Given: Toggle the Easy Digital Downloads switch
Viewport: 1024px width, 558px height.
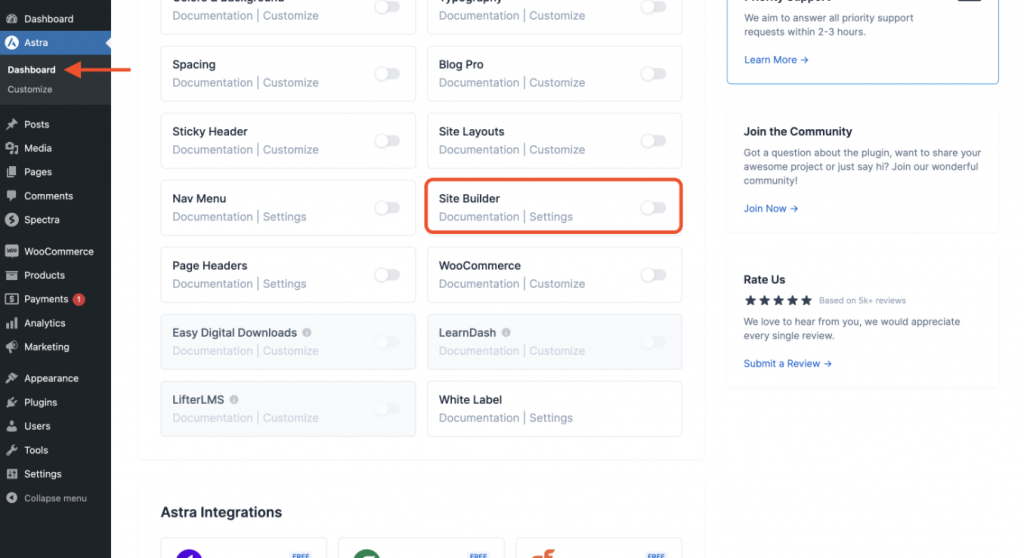Looking at the screenshot, I should click(387, 342).
